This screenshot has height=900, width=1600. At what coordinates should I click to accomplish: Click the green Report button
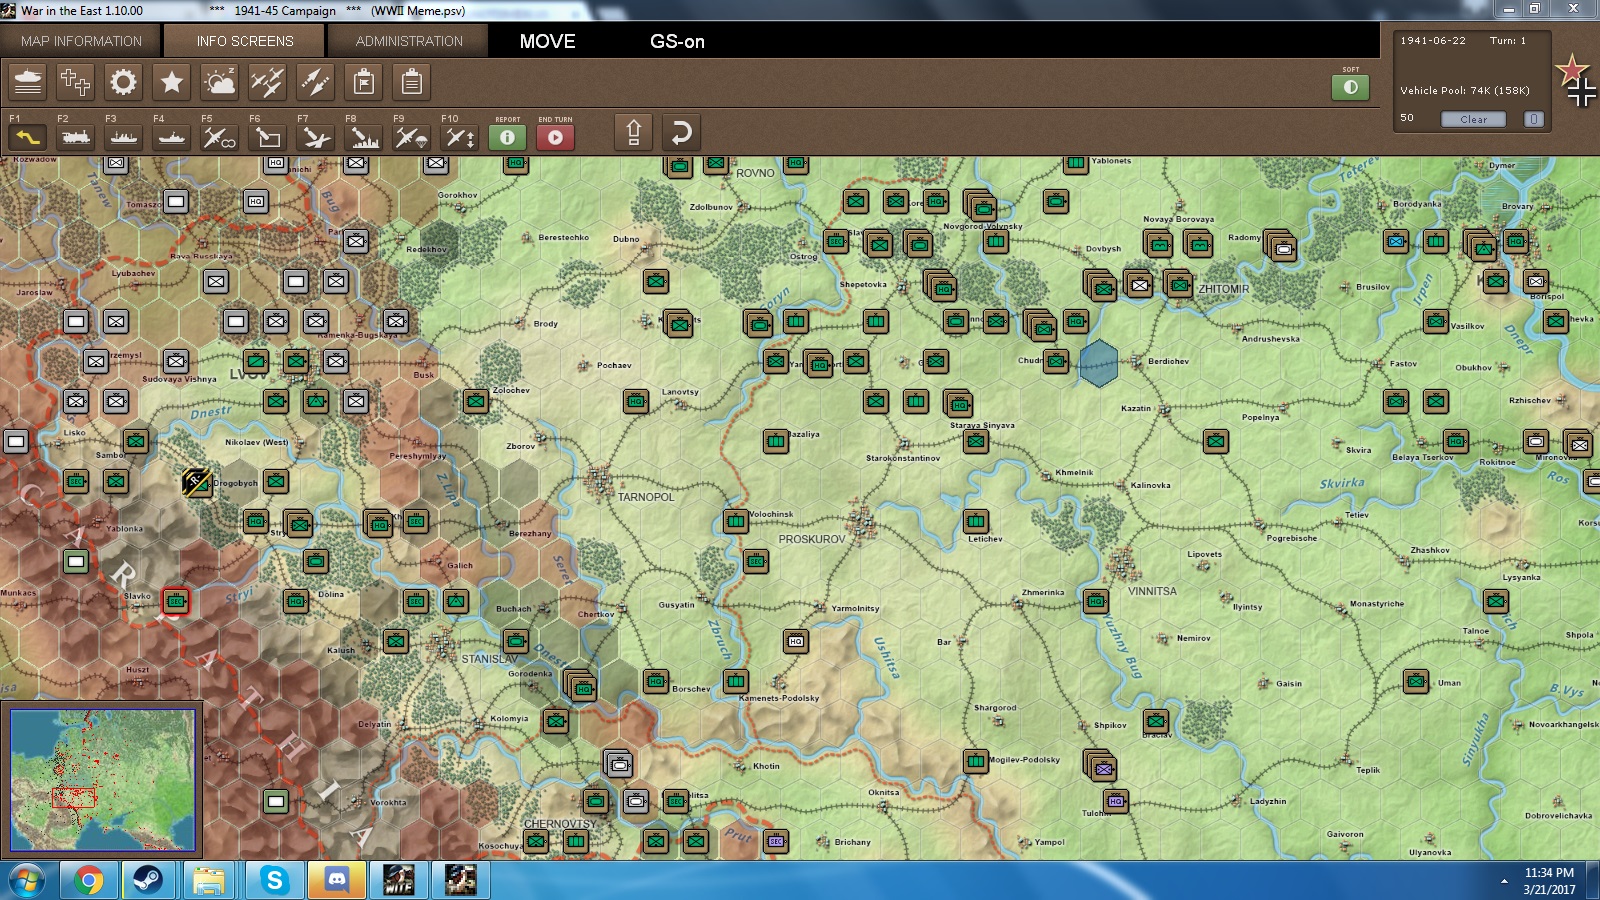507,137
